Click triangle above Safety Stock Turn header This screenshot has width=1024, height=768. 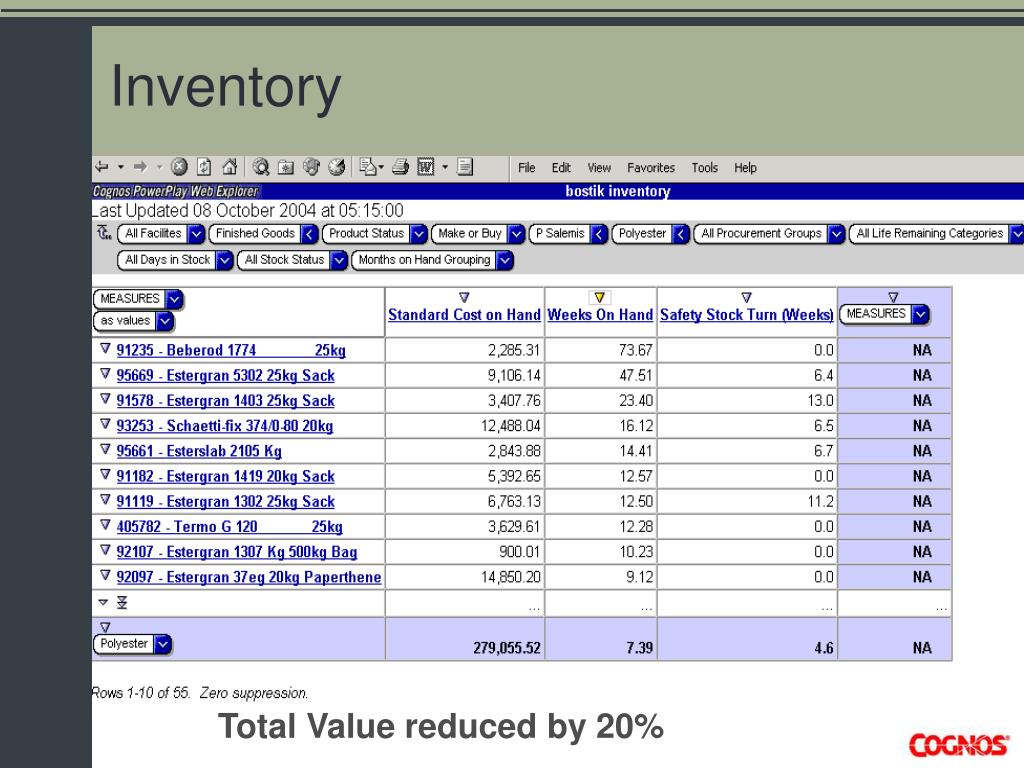click(x=746, y=297)
